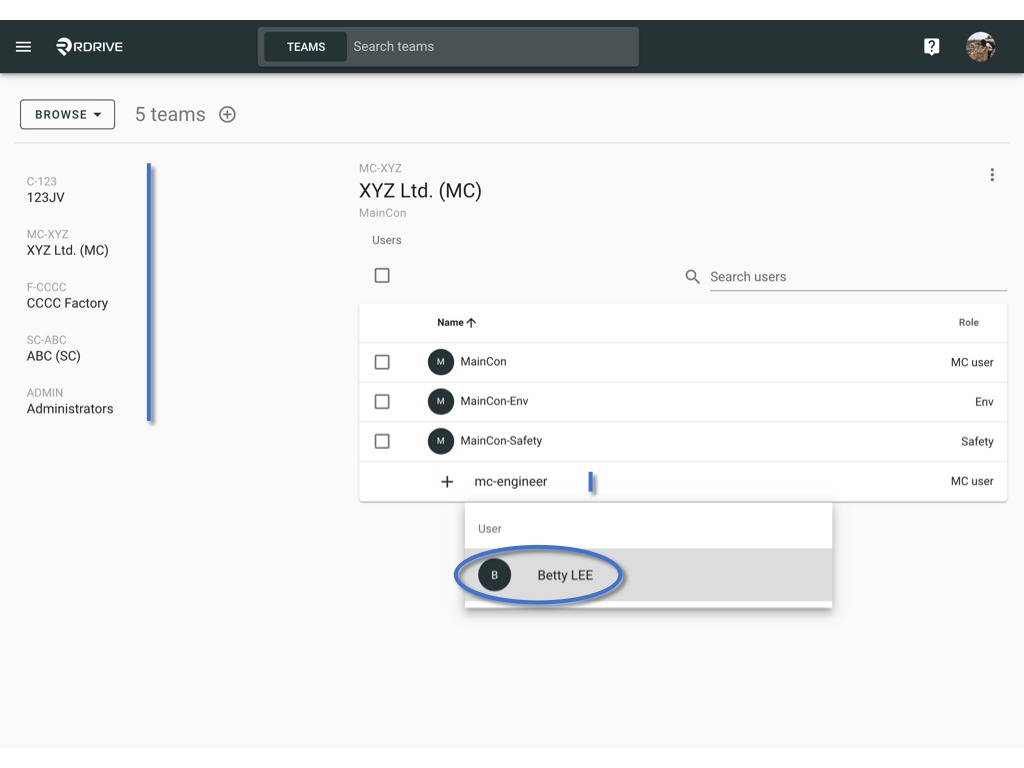The width and height of the screenshot is (1024, 768).
Task: Open the Administrators team
Action: 70,402
